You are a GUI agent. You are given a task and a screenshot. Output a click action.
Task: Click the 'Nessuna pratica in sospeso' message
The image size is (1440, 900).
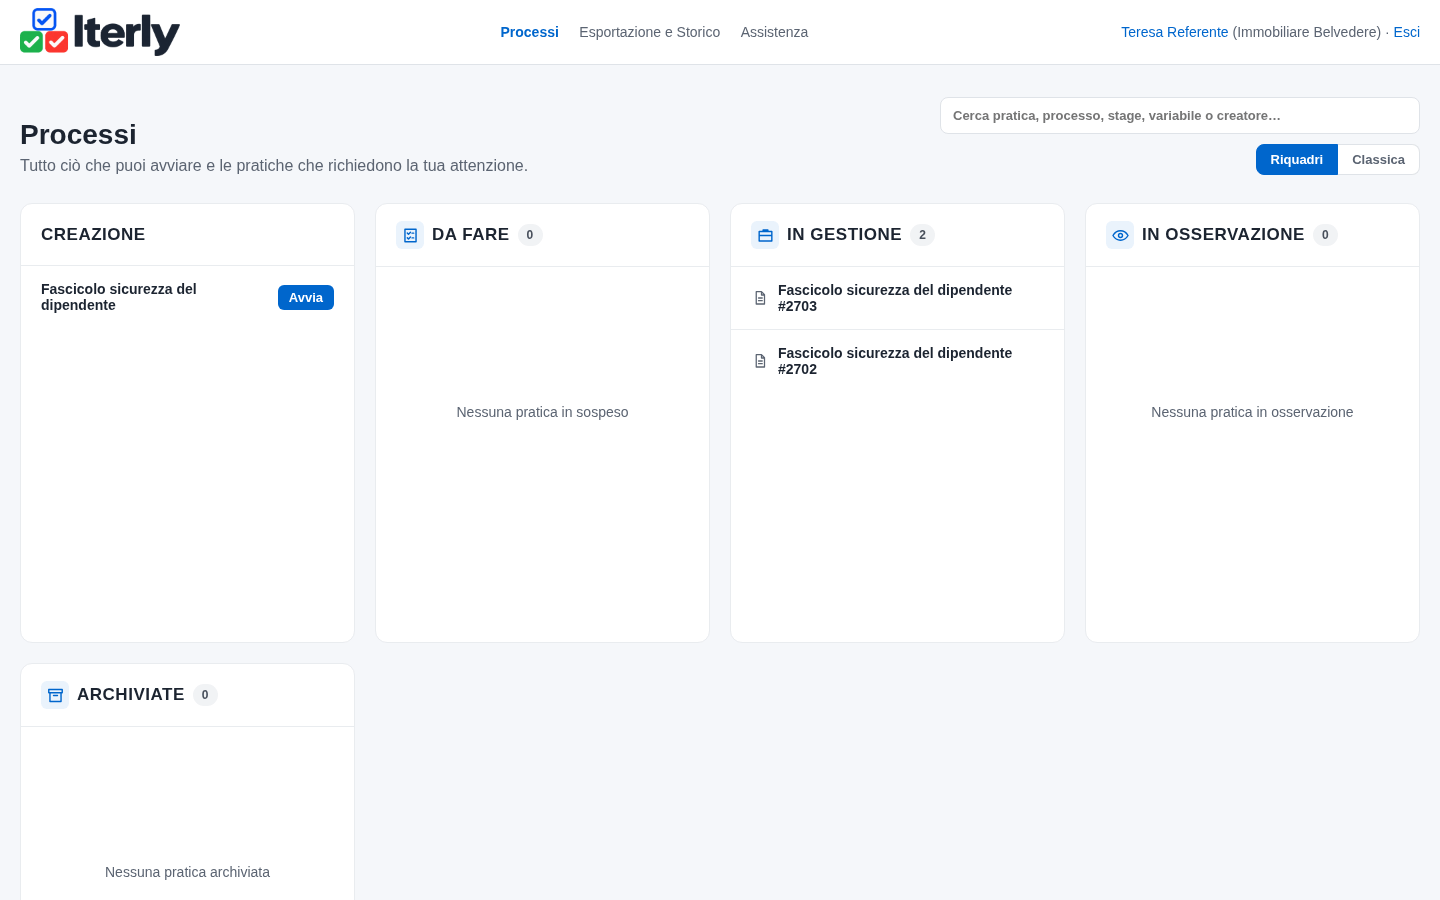click(x=542, y=412)
